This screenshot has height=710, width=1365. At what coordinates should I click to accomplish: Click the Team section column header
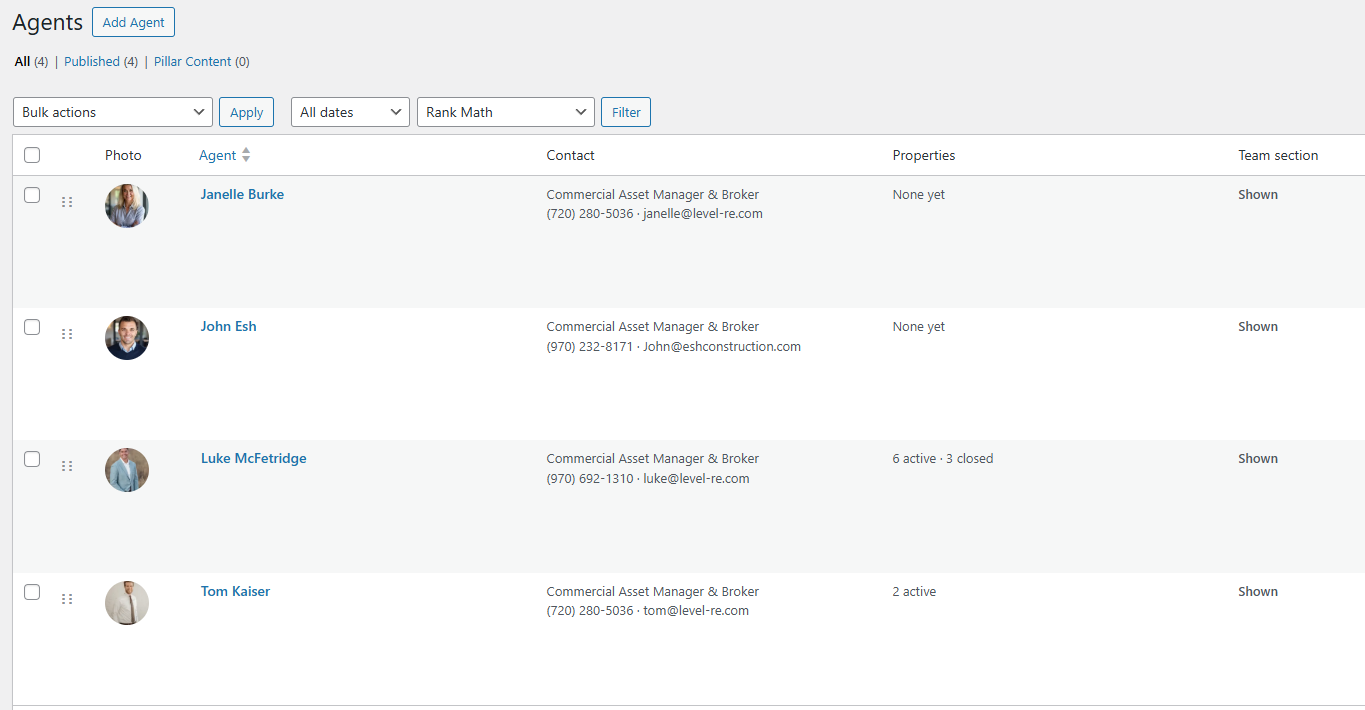(x=1278, y=155)
